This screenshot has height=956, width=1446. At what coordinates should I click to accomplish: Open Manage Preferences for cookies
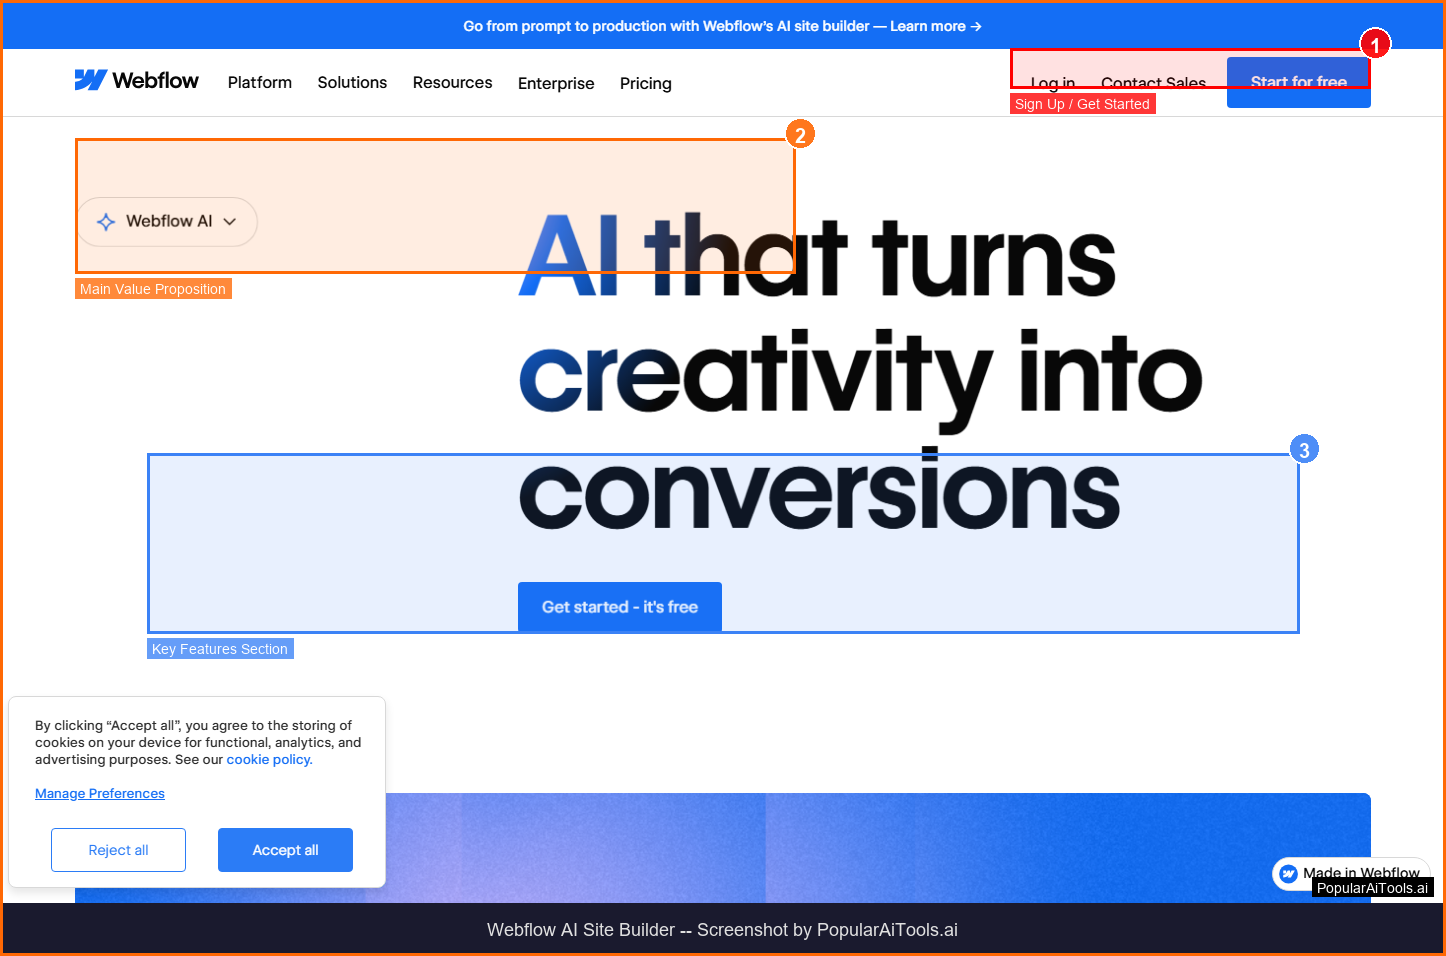(100, 794)
